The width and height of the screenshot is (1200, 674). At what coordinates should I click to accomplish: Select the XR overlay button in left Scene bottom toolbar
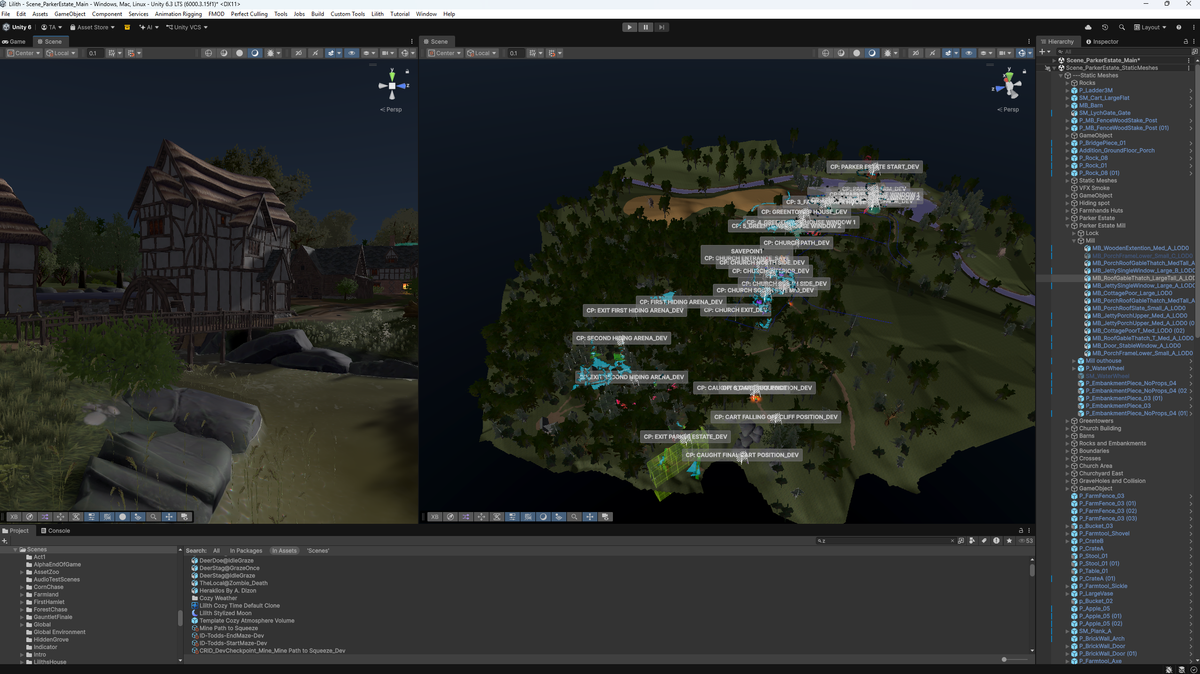pyautogui.click(x=14, y=517)
